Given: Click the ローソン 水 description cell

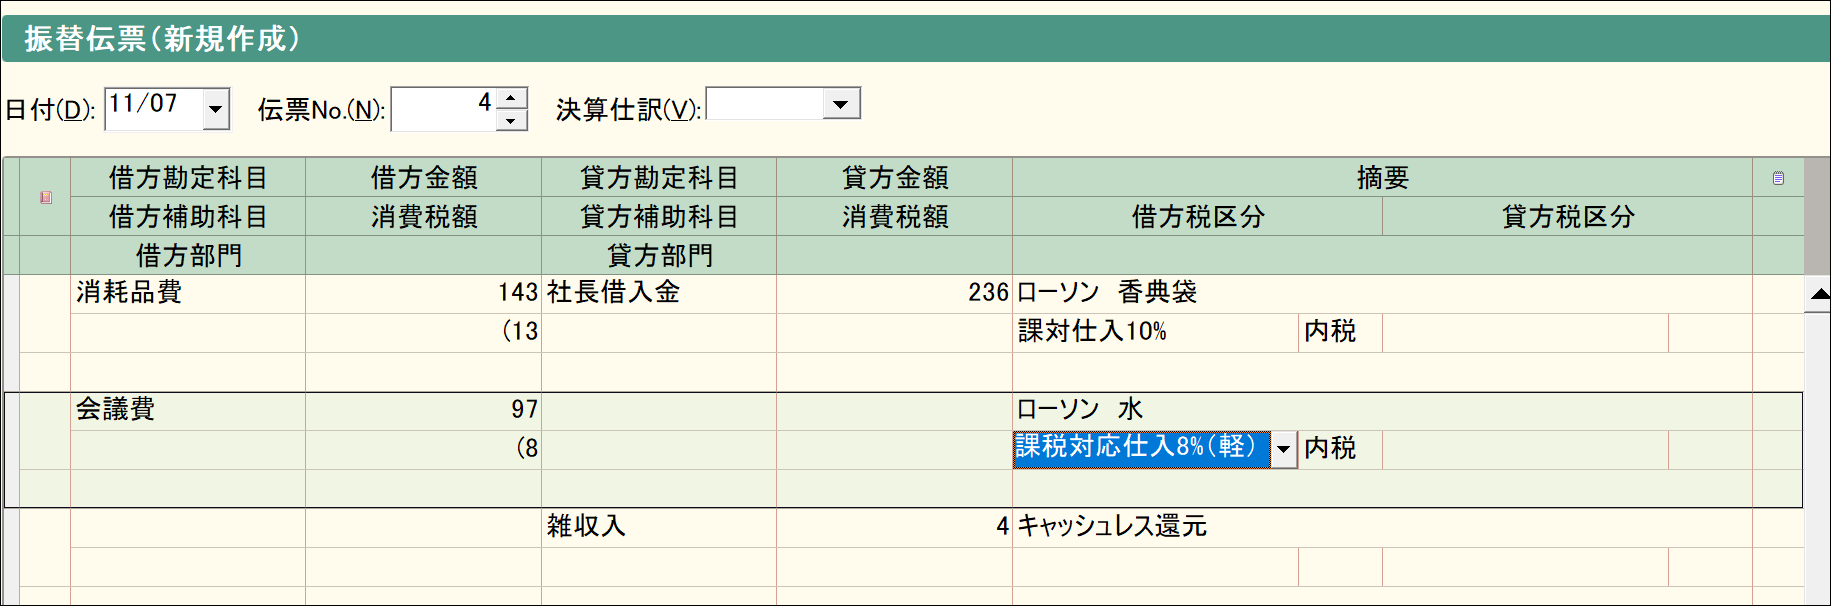Looking at the screenshot, I should tap(1383, 410).
